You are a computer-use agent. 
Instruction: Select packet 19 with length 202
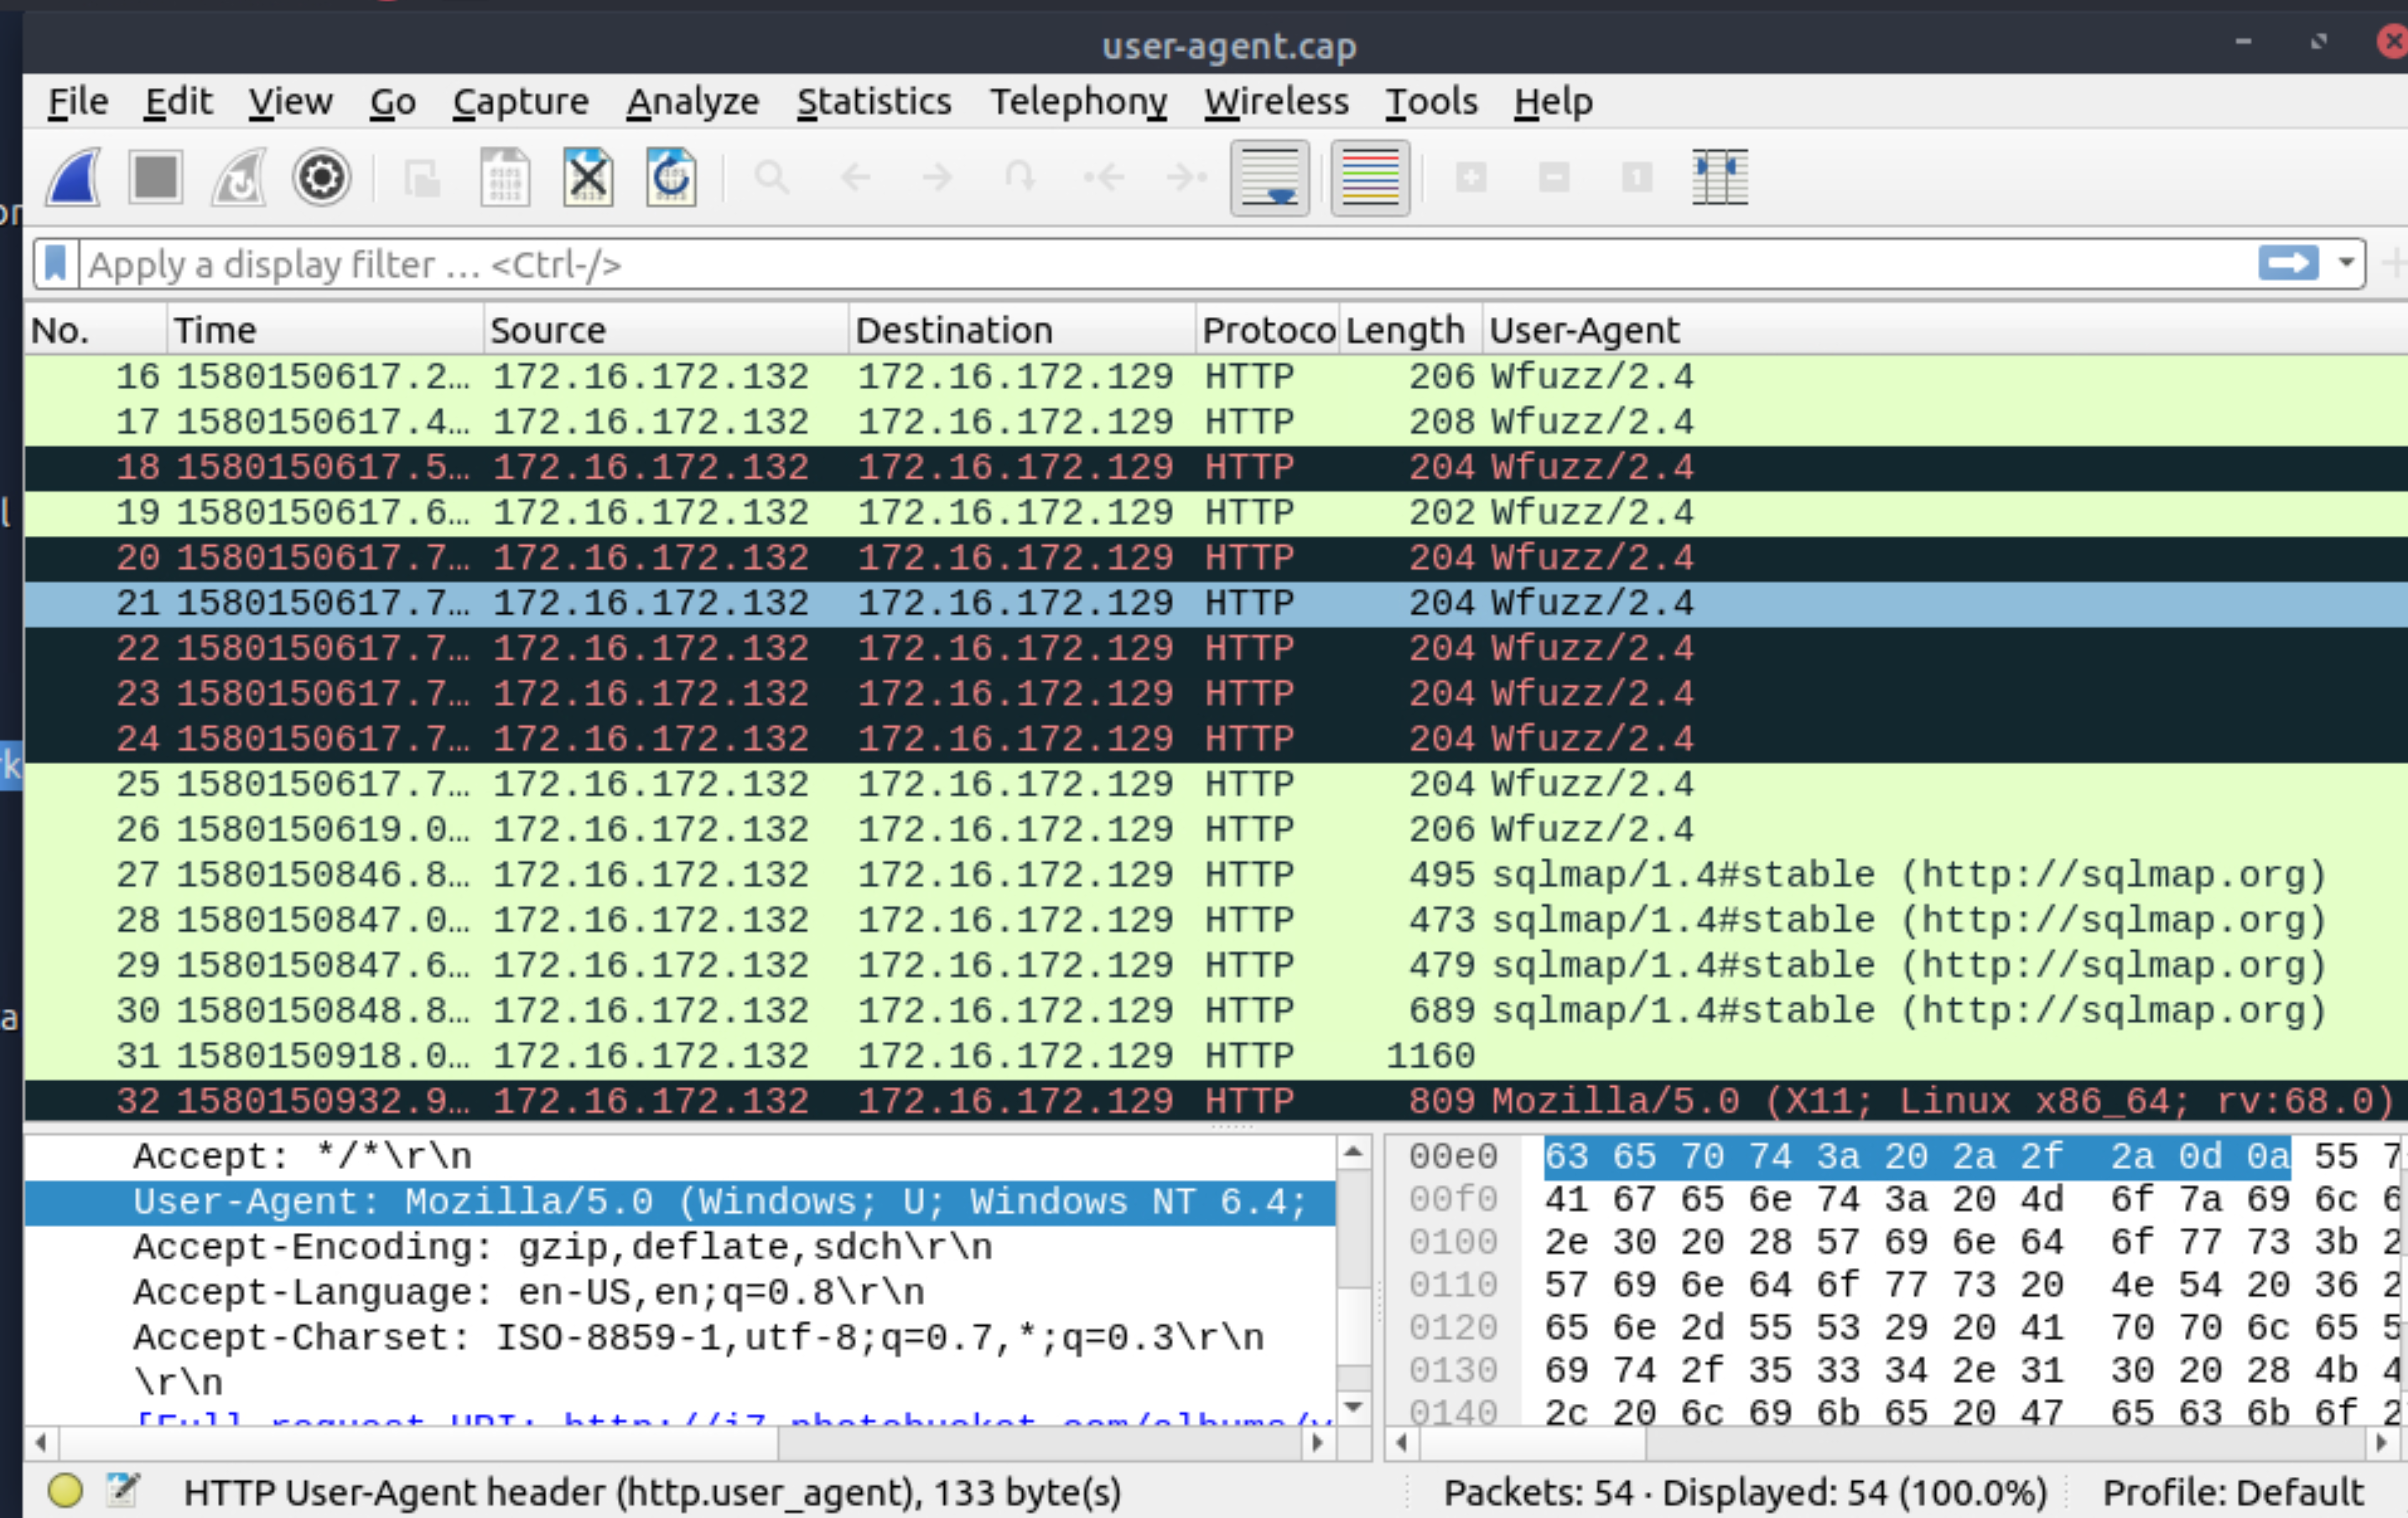coord(1215,513)
